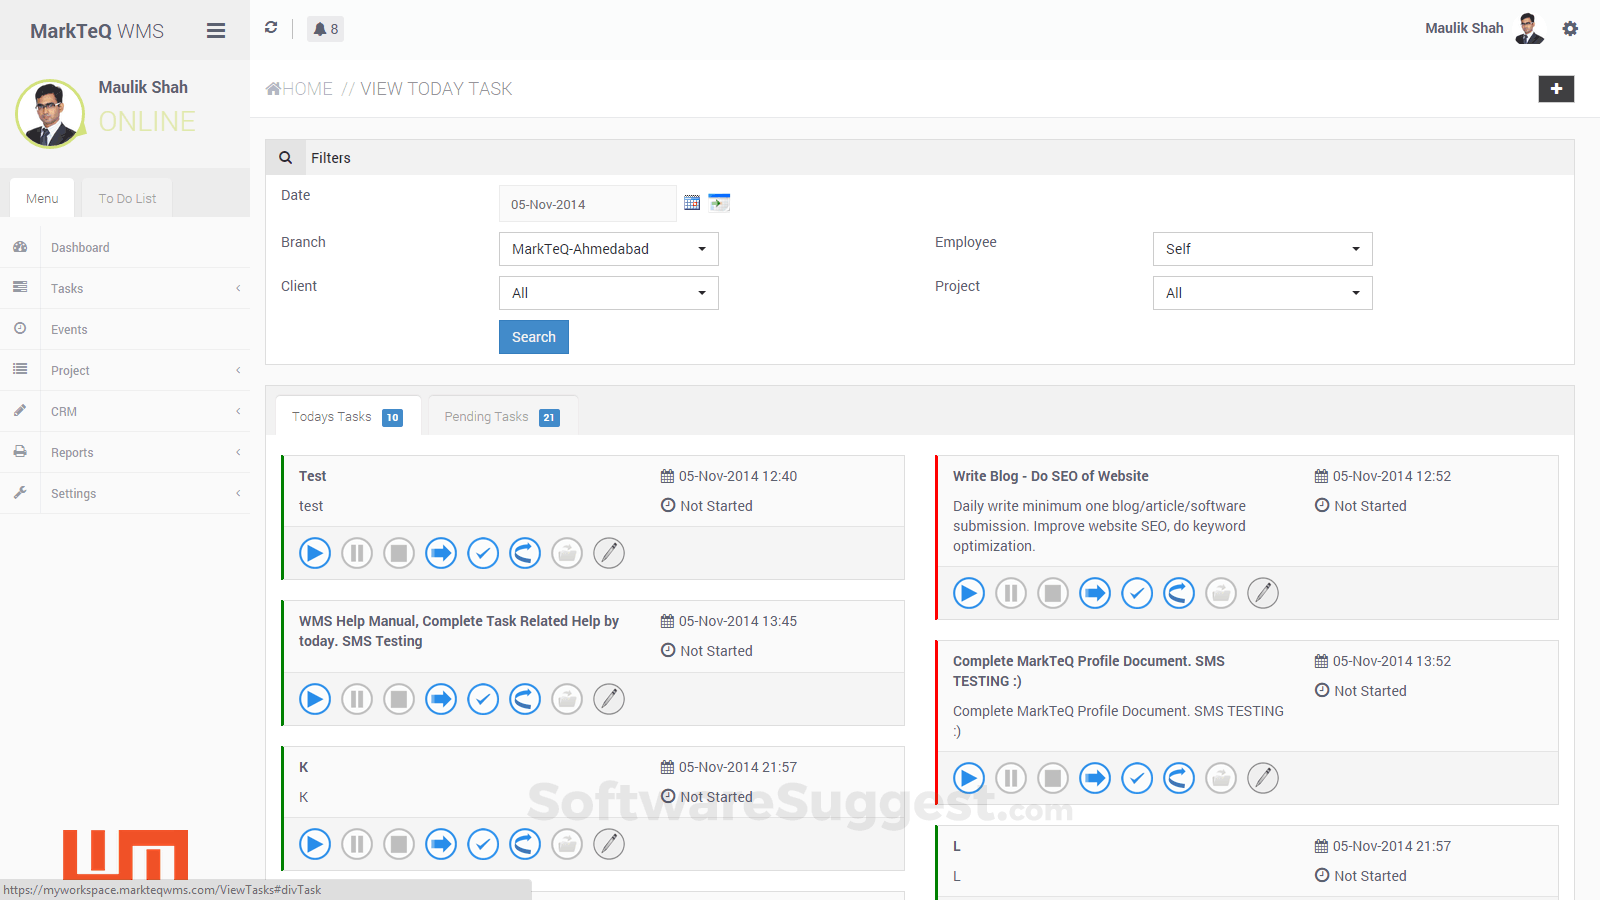
Task: Click the sidebar profile photo of Maulik Shah
Action: (50, 114)
